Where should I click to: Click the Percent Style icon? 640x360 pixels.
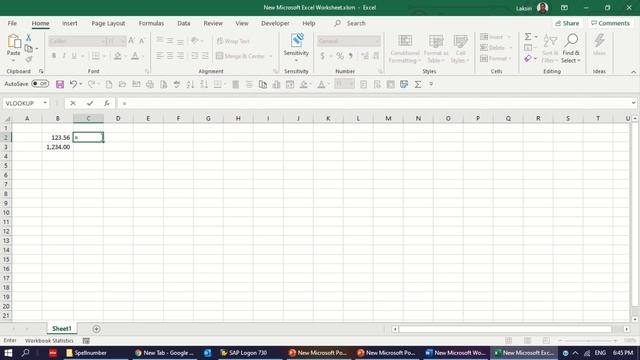pos(340,56)
